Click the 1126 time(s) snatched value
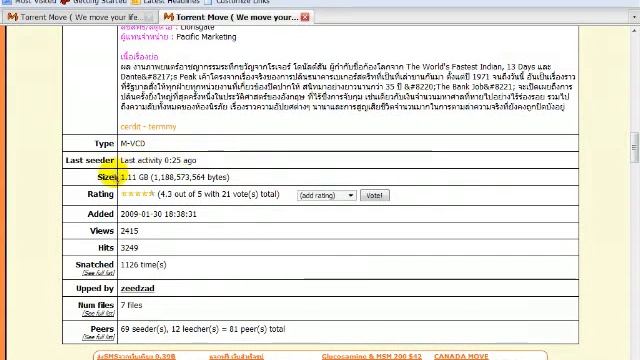 coord(143,265)
